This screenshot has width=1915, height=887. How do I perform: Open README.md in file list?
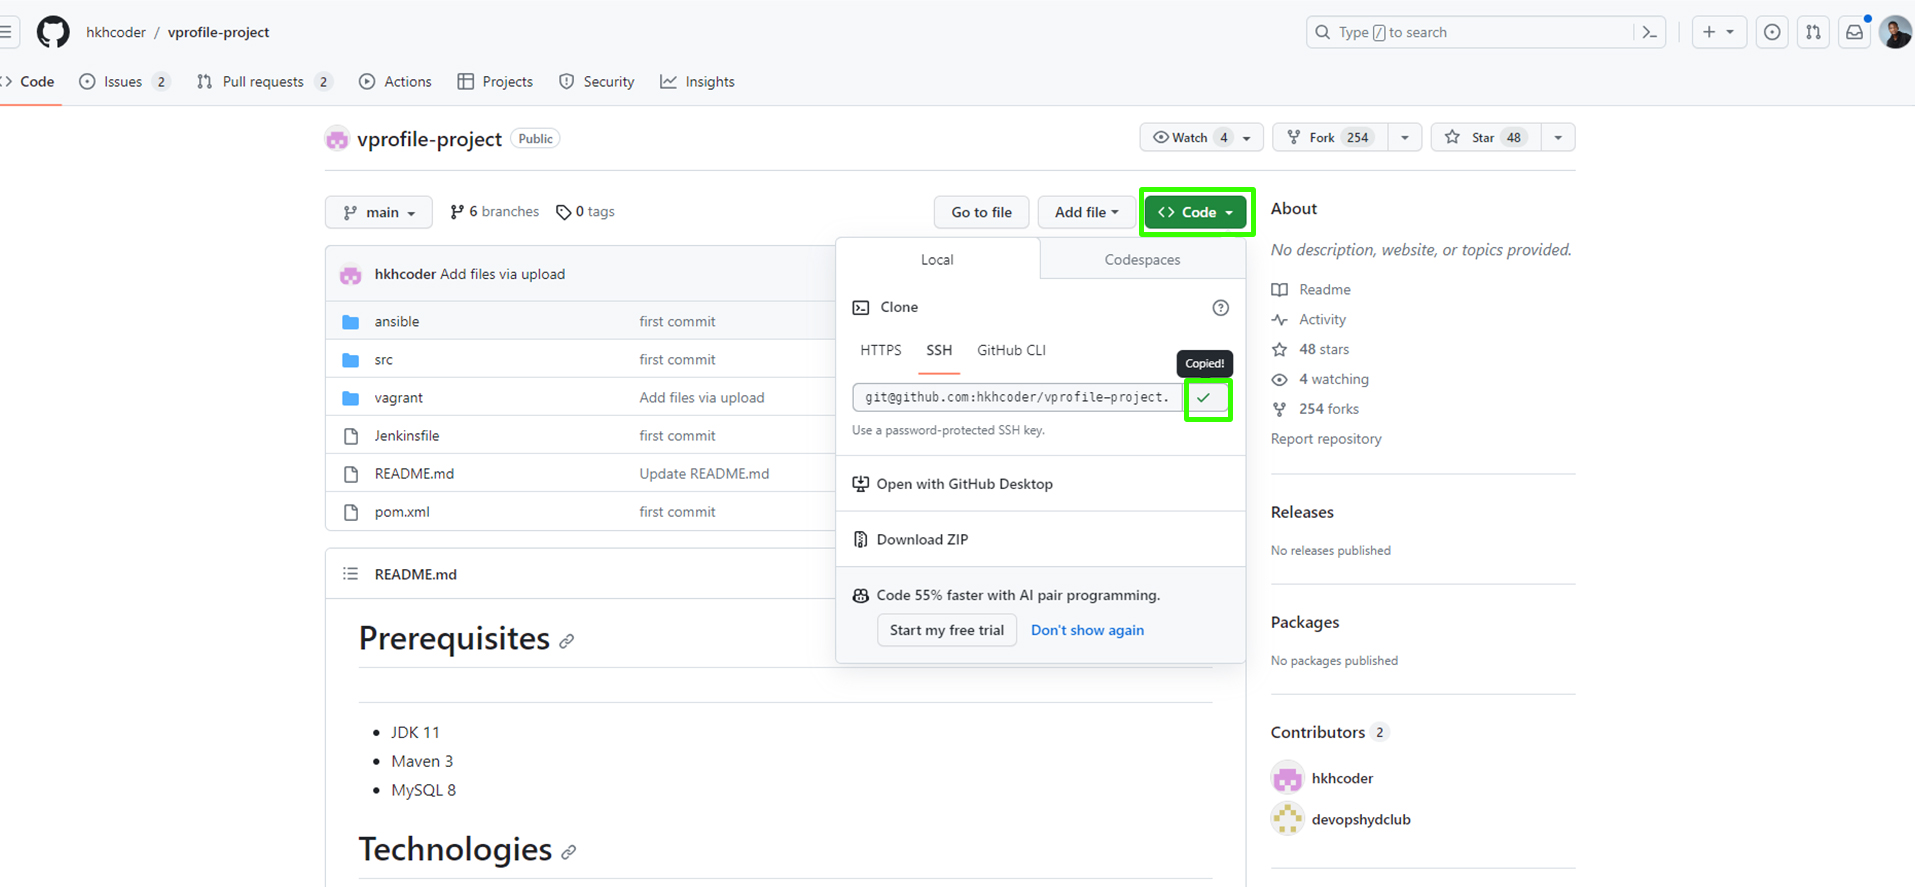pyautogui.click(x=414, y=474)
